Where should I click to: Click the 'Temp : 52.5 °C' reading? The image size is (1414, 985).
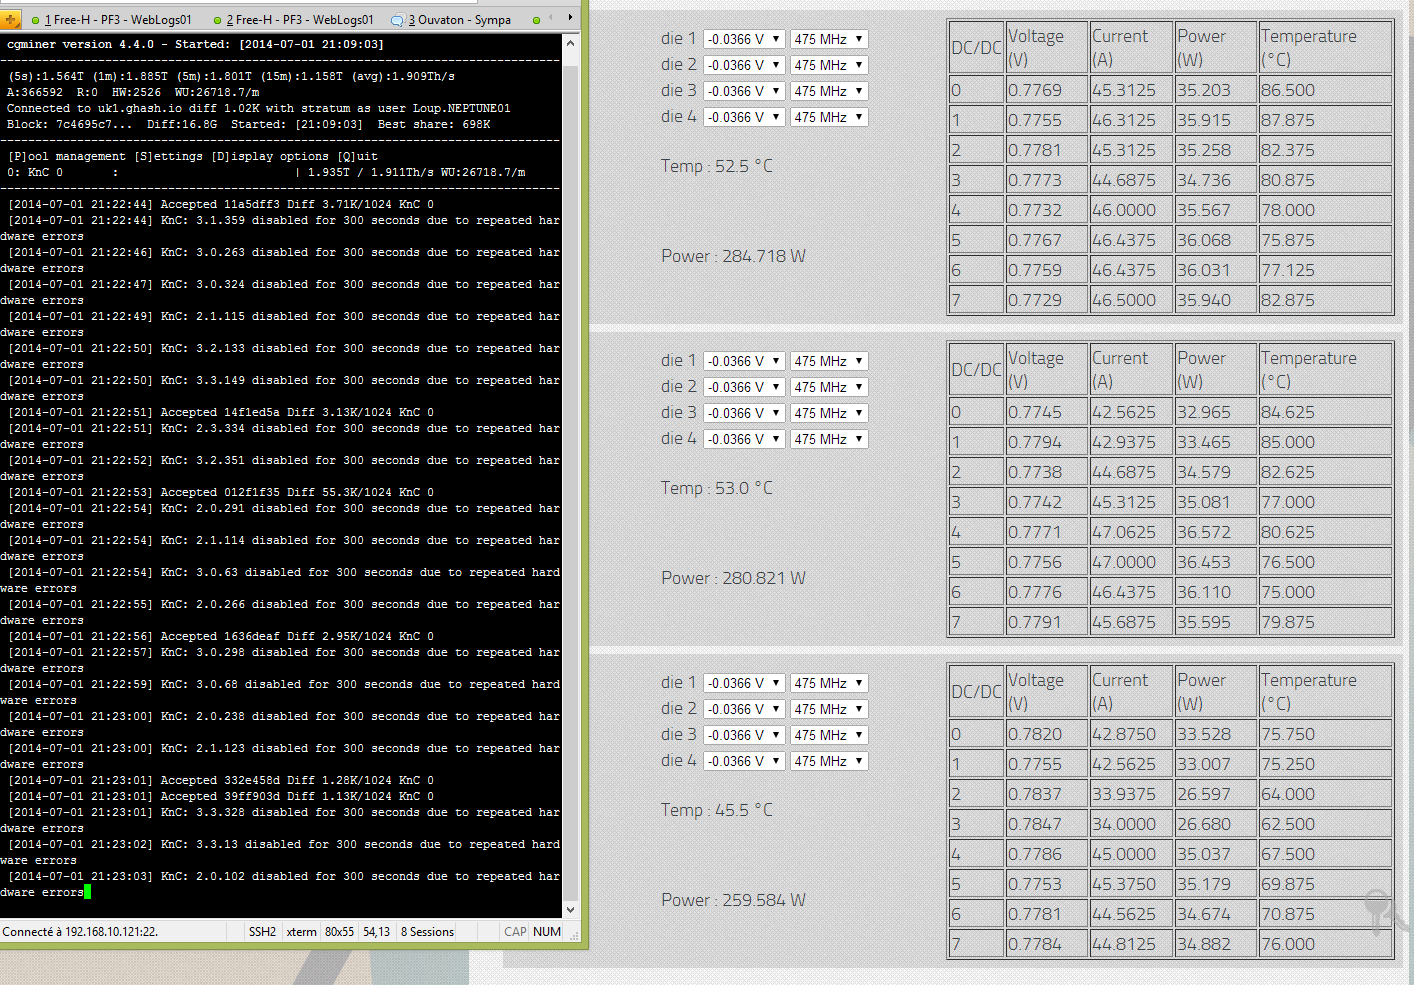tap(717, 166)
